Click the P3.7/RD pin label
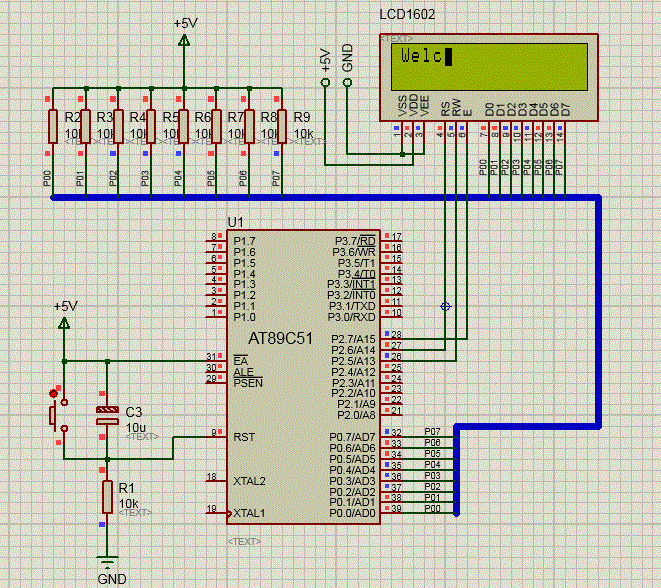 click(x=355, y=241)
